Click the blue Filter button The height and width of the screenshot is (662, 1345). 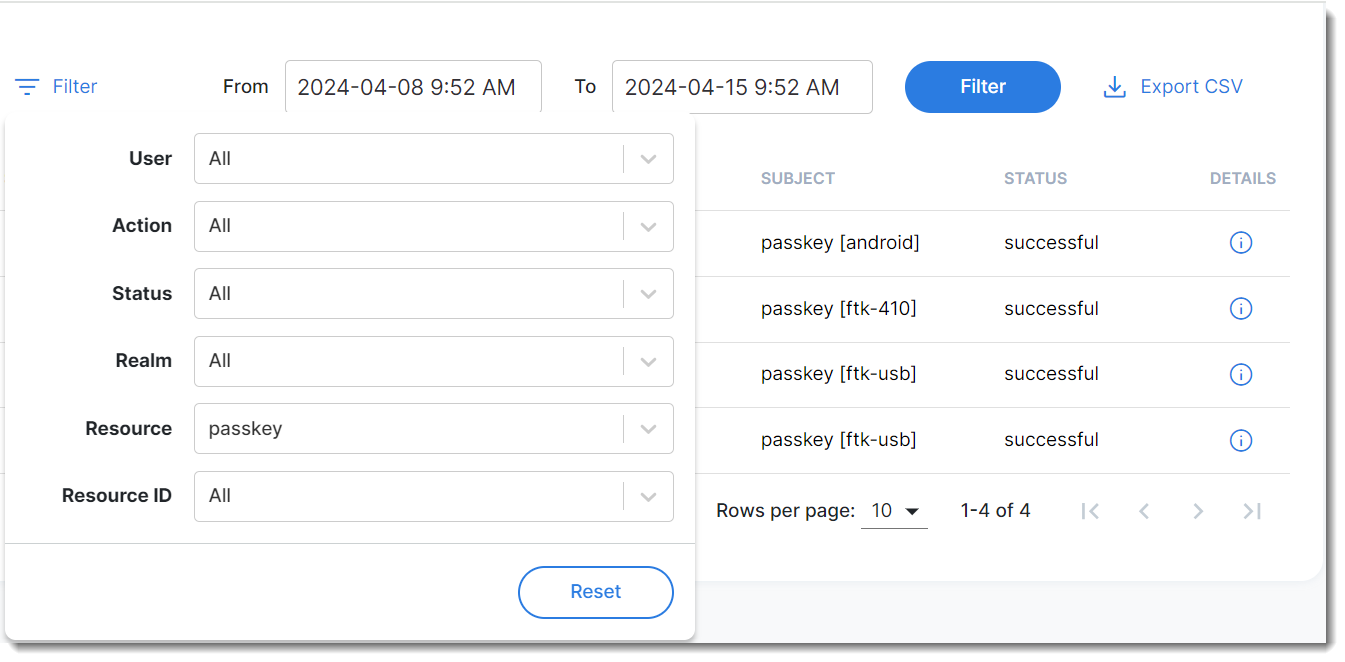coord(982,87)
